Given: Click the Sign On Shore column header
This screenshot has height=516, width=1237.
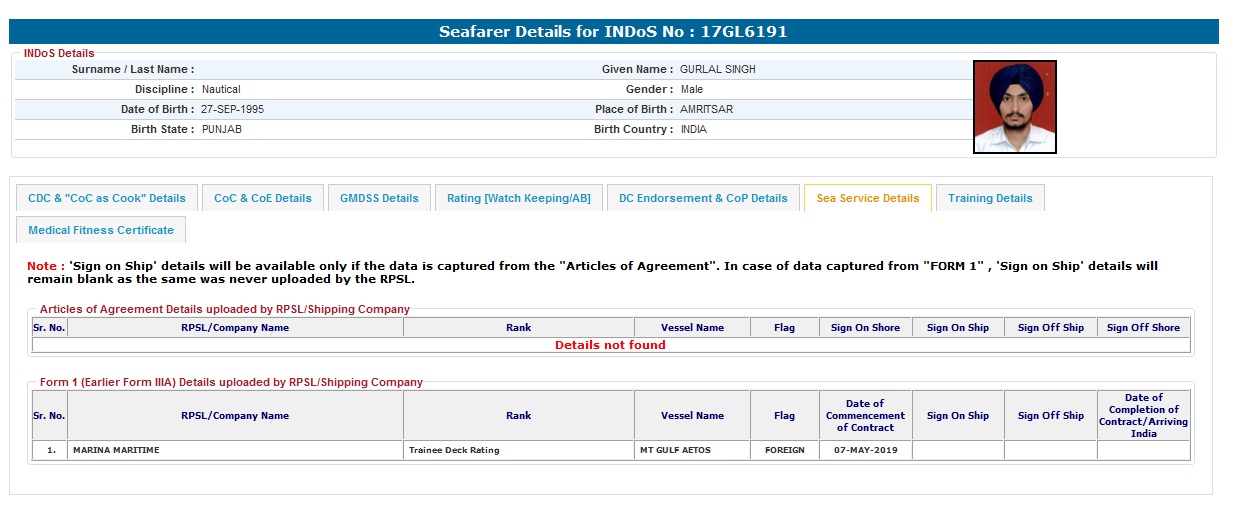Looking at the screenshot, I should [865, 327].
